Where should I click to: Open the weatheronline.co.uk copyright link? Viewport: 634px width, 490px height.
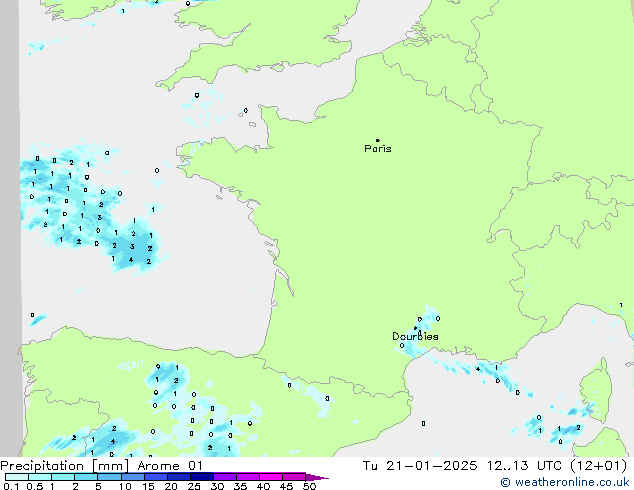(565, 482)
